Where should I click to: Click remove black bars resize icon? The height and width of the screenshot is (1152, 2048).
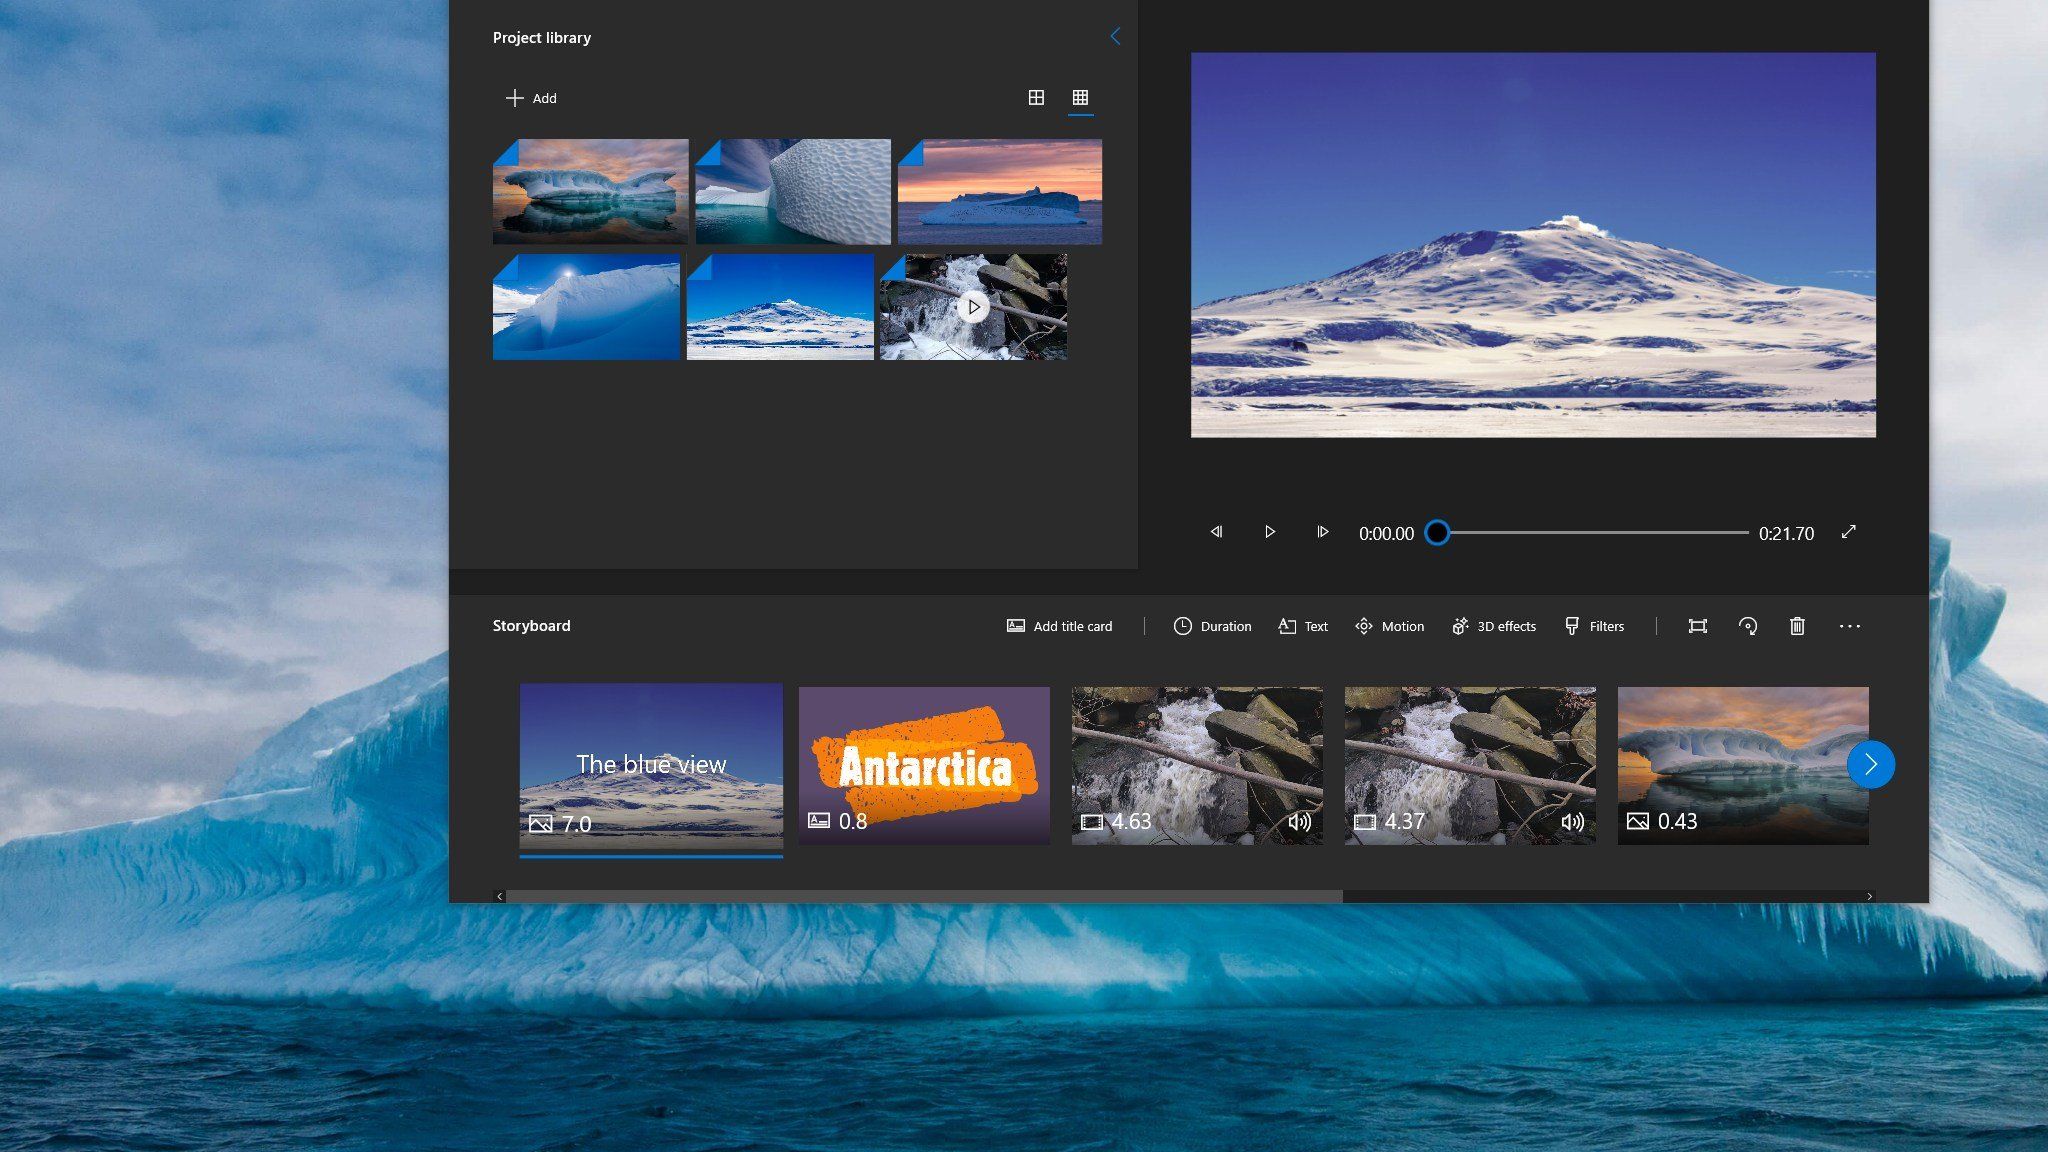1697,626
